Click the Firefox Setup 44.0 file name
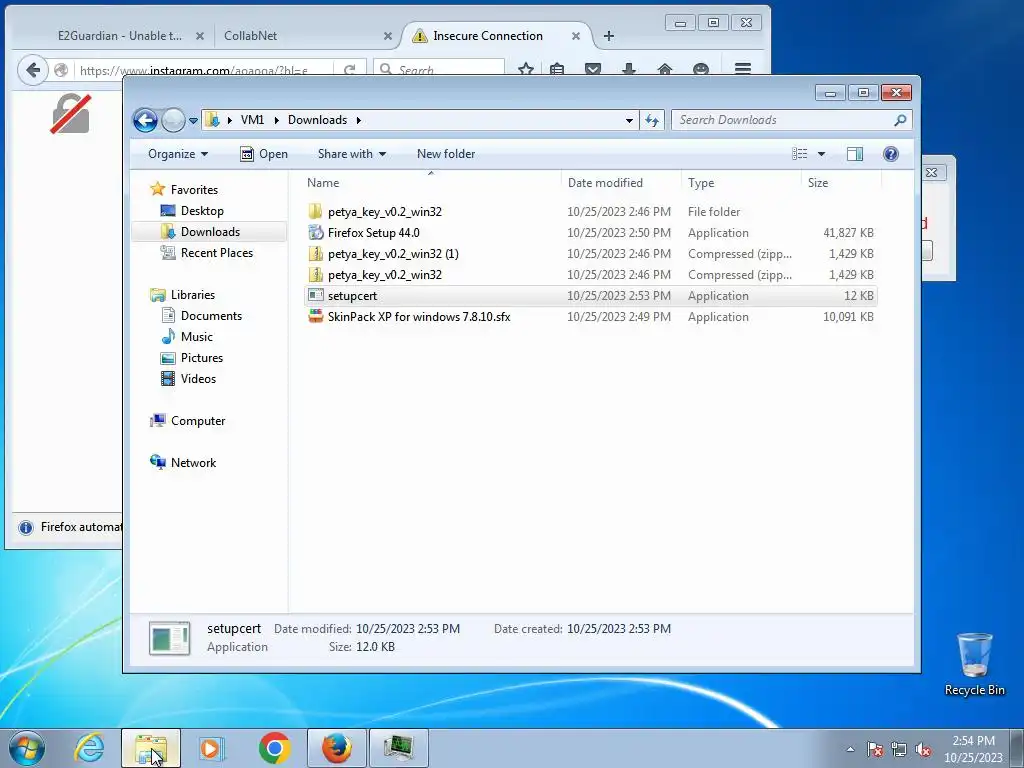Image resolution: width=1024 pixels, height=768 pixels. click(374, 232)
